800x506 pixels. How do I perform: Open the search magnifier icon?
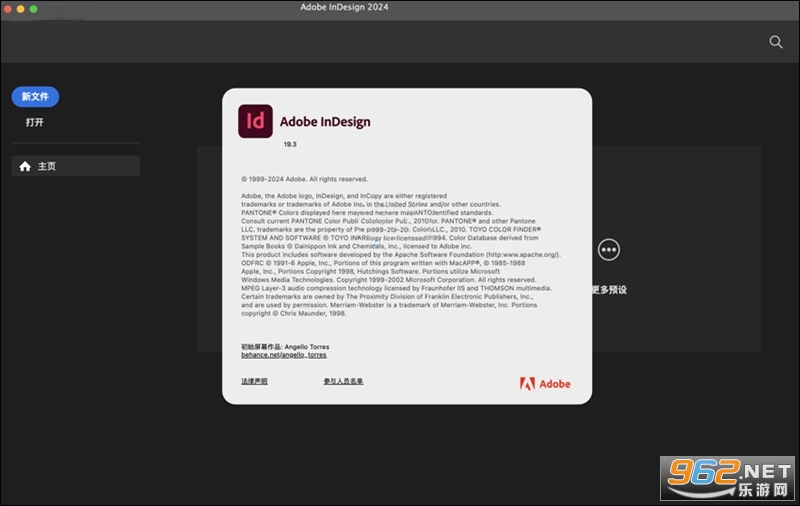[x=776, y=42]
